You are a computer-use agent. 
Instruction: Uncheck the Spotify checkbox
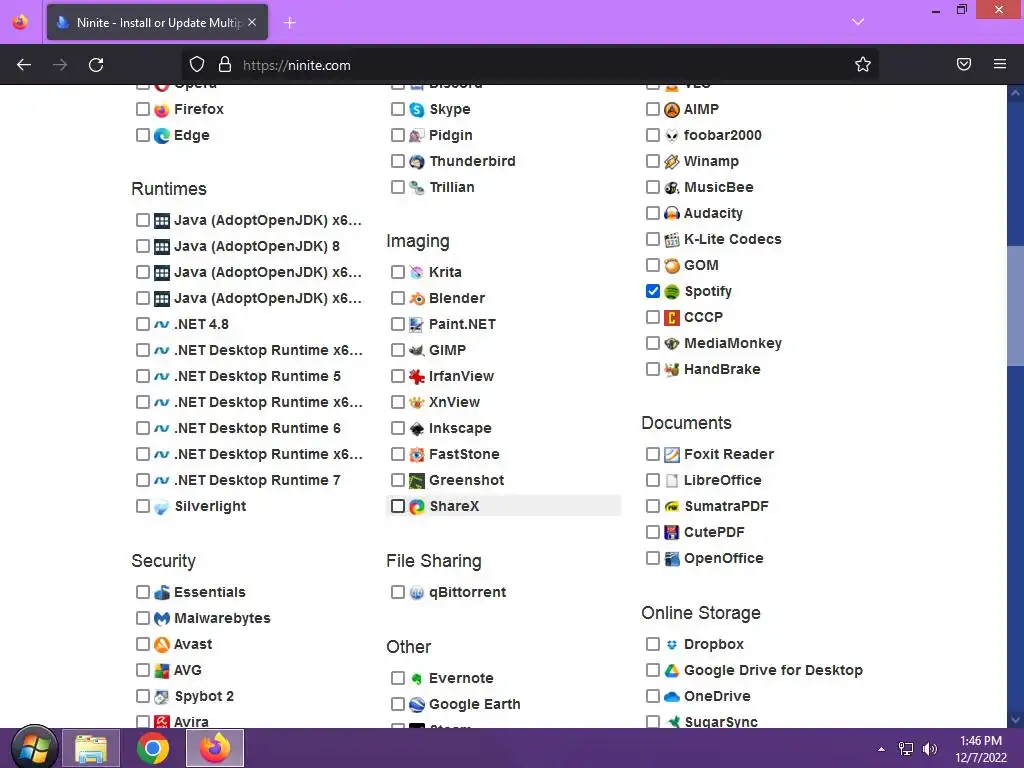652,291
